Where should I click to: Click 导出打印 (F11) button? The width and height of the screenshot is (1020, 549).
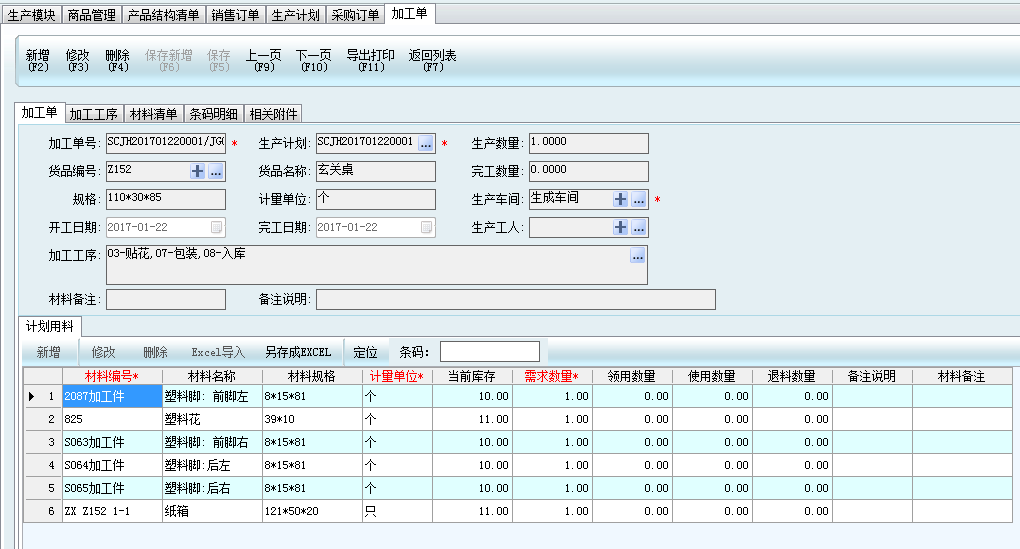[370, 61]
